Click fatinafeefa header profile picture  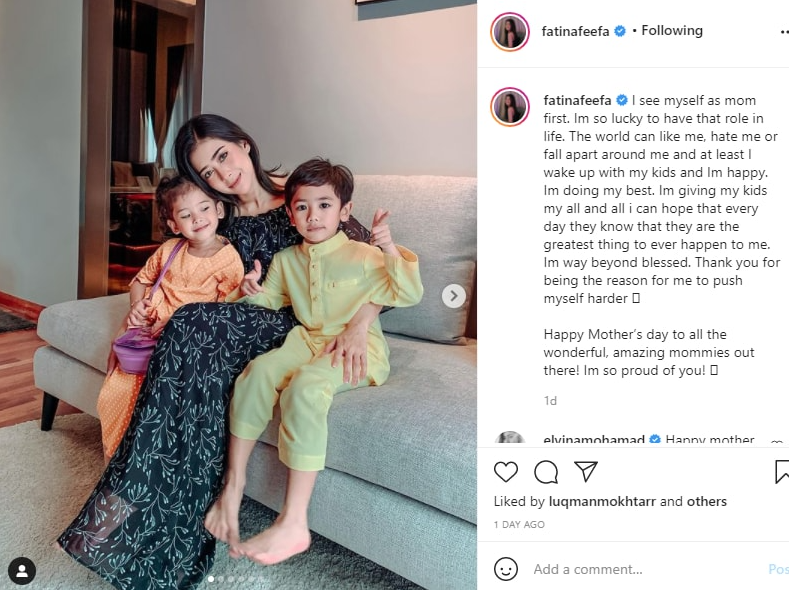pyautogui.click(x=510, y=32)
